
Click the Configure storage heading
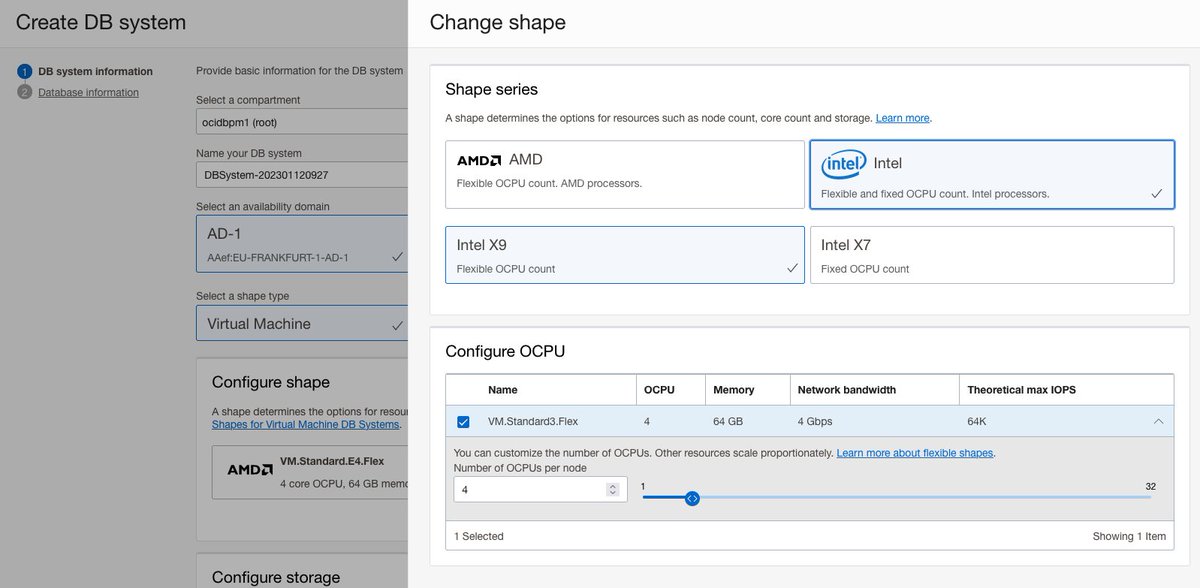(x=276, y=577)
